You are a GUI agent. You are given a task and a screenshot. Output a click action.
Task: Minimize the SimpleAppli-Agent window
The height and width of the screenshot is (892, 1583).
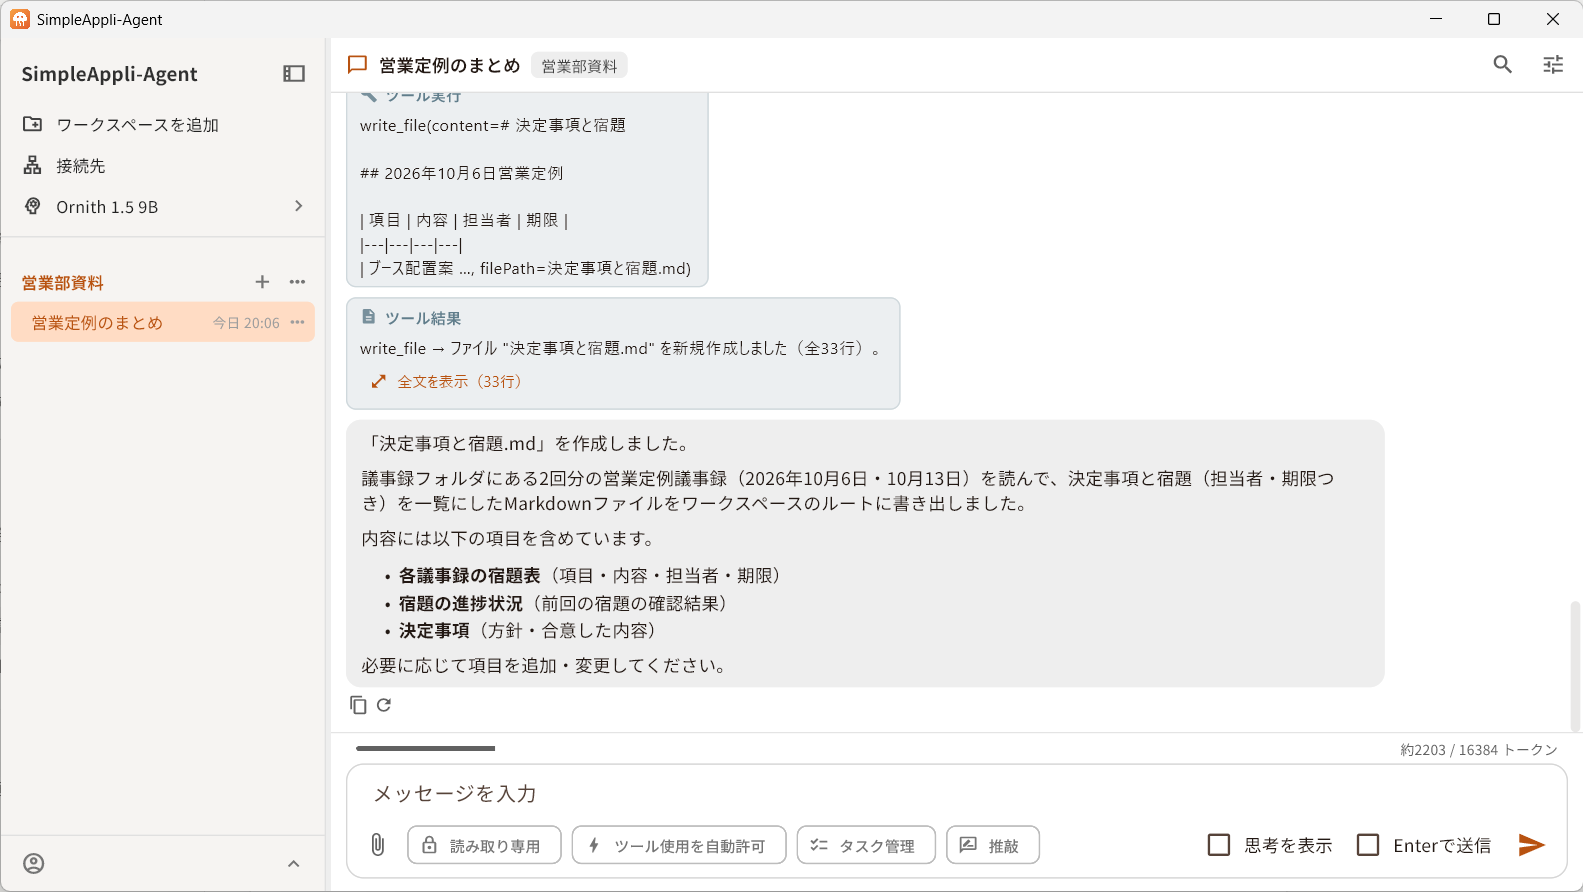[1436, 19]
